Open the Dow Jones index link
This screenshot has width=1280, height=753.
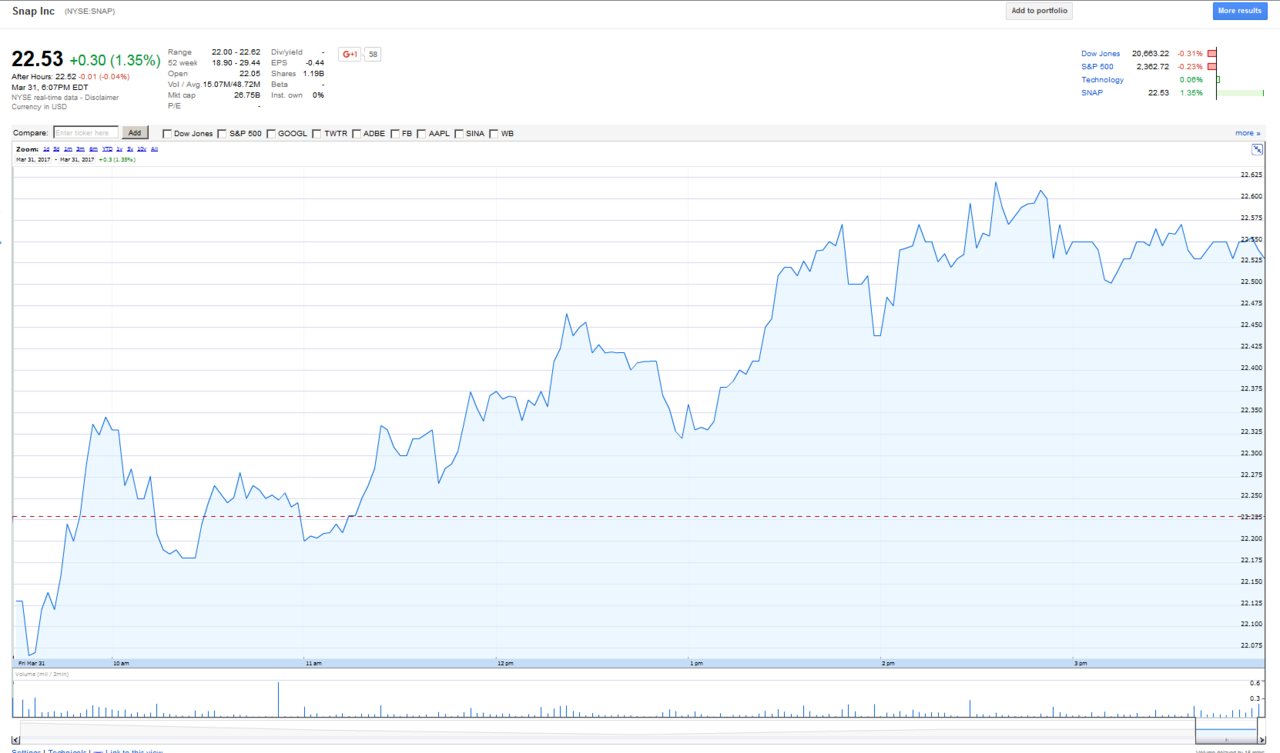pyautogui.click(x=1101, y=53)
